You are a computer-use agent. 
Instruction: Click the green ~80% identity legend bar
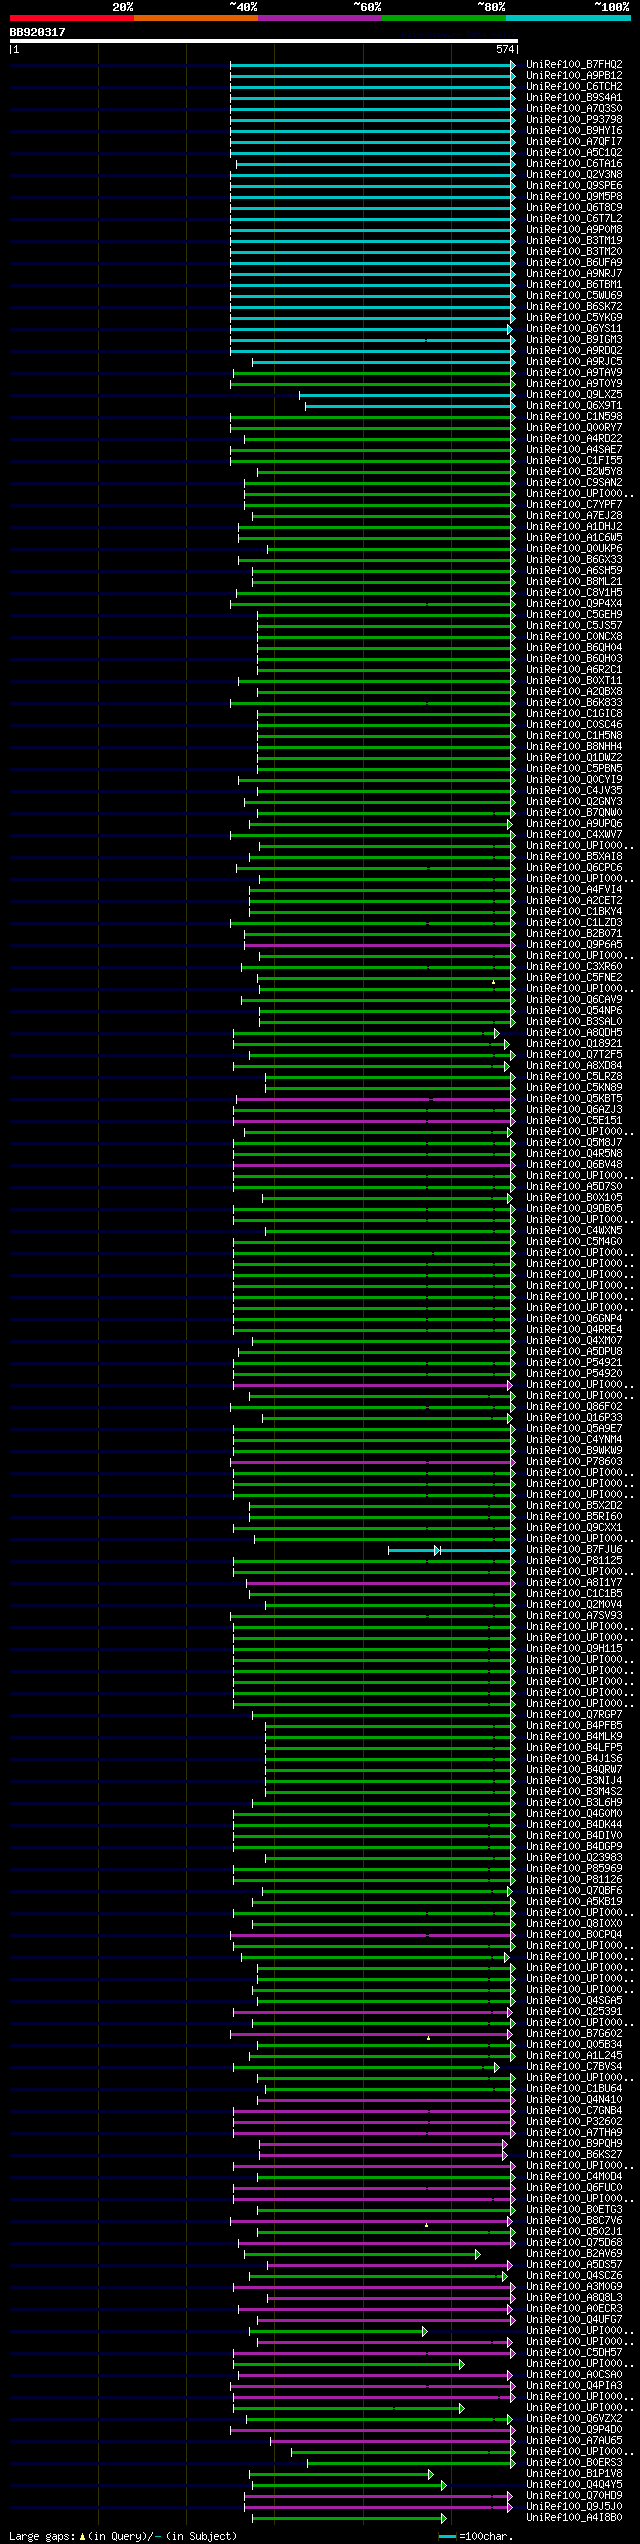coord(444,18)
